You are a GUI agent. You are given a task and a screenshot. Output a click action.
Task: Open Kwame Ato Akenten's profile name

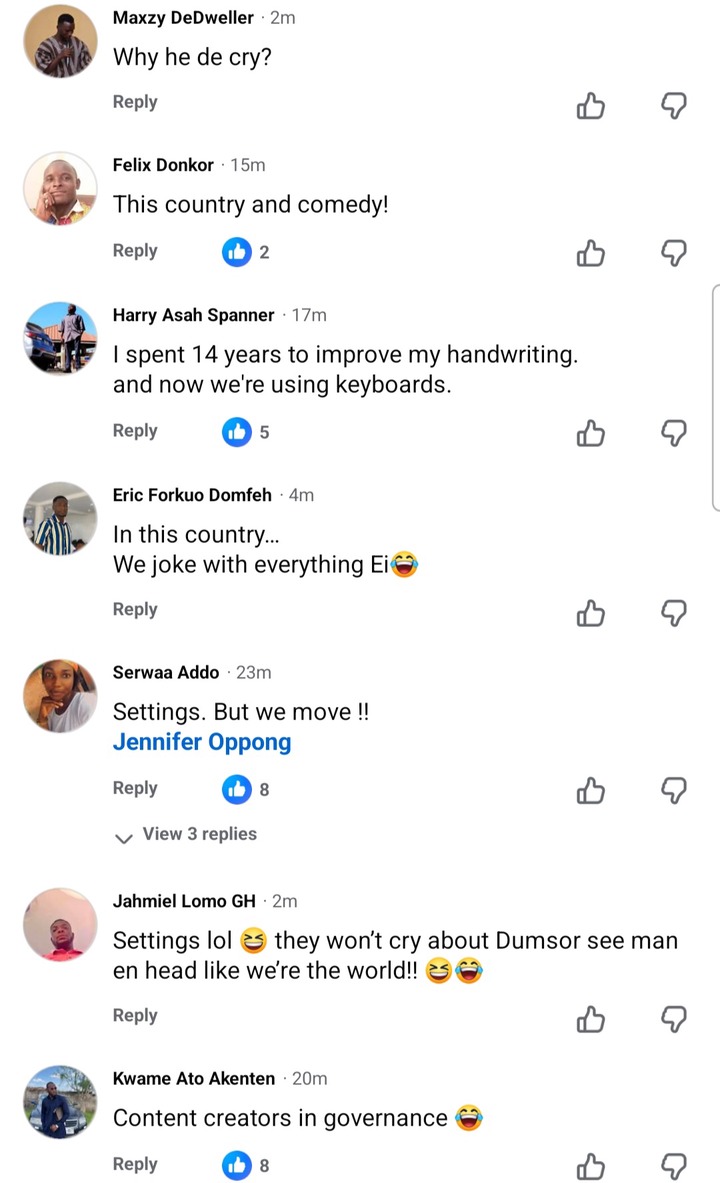tap(194, 1078)
